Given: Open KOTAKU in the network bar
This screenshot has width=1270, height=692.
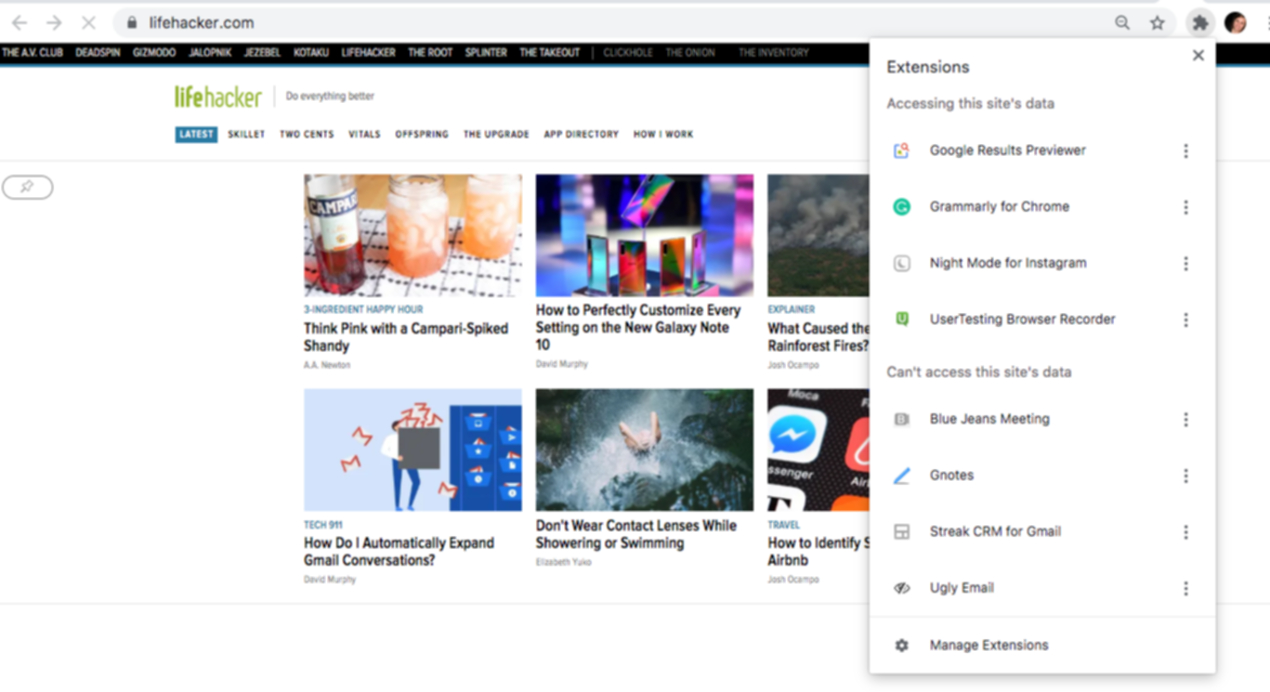Looking at the screenshot, I should pos(311,52).
